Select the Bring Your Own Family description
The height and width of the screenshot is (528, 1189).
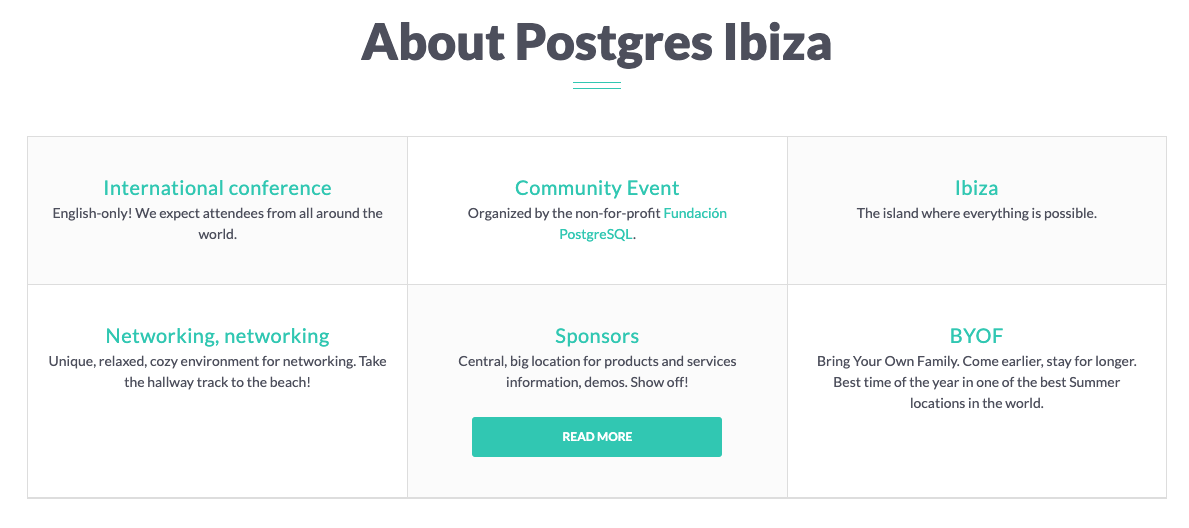(977, 382)
